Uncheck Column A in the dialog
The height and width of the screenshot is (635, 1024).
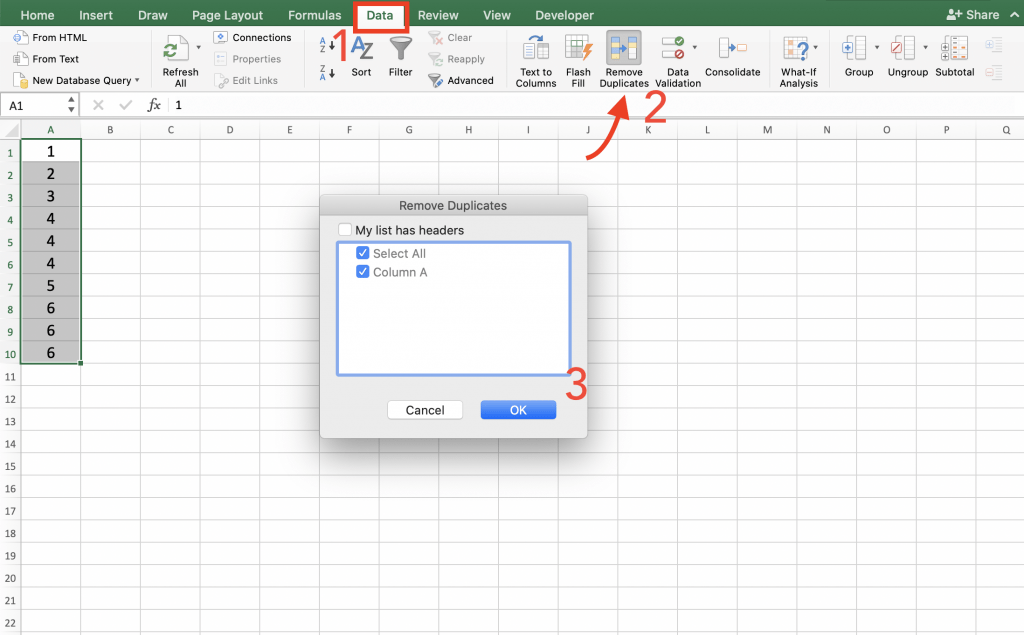tap(363, 271)
